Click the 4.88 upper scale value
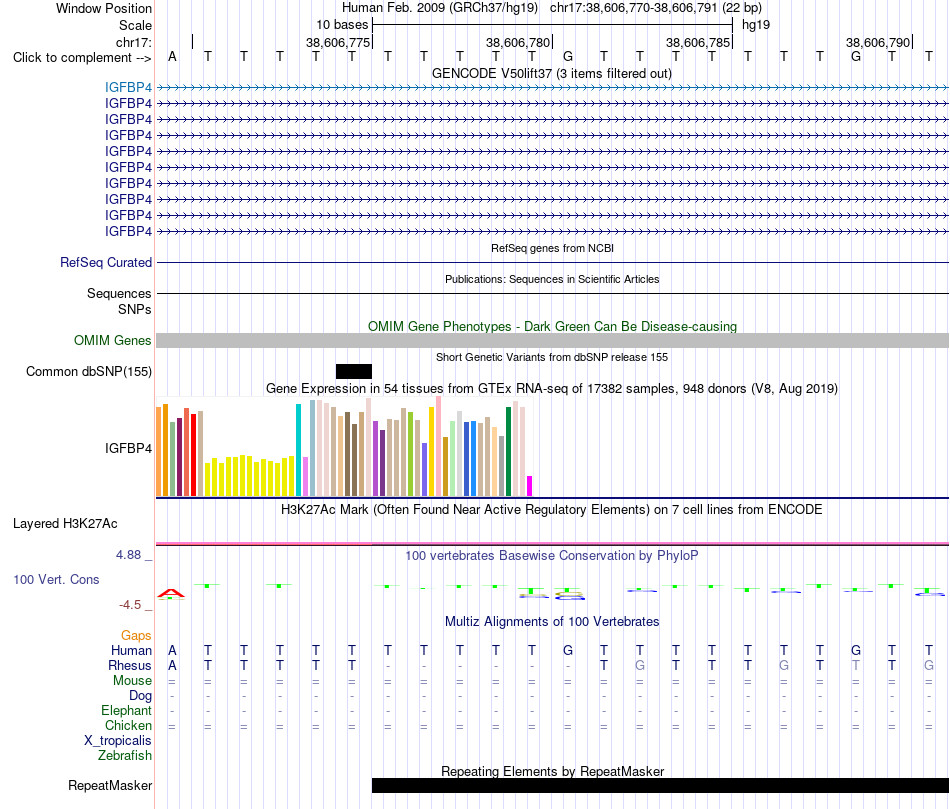Image resolution: width=950 pixels, height=809 pixels. [x=128, y=555]
